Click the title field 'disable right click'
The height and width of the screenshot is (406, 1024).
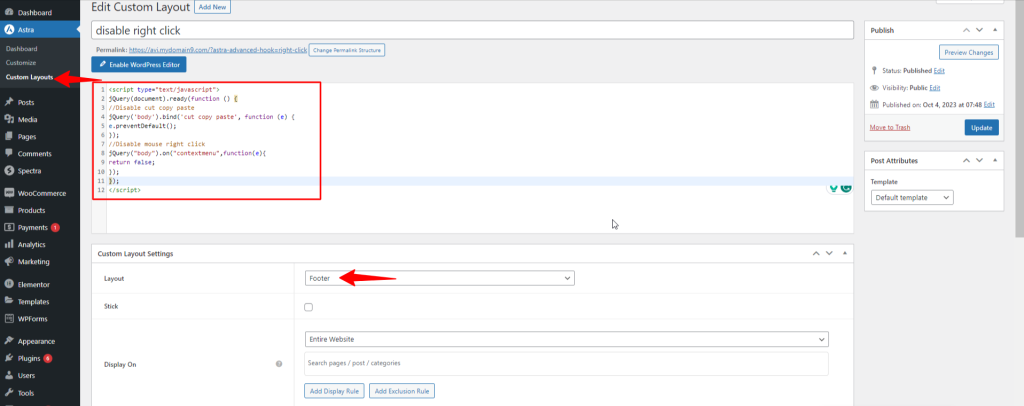tap(472, 30)
